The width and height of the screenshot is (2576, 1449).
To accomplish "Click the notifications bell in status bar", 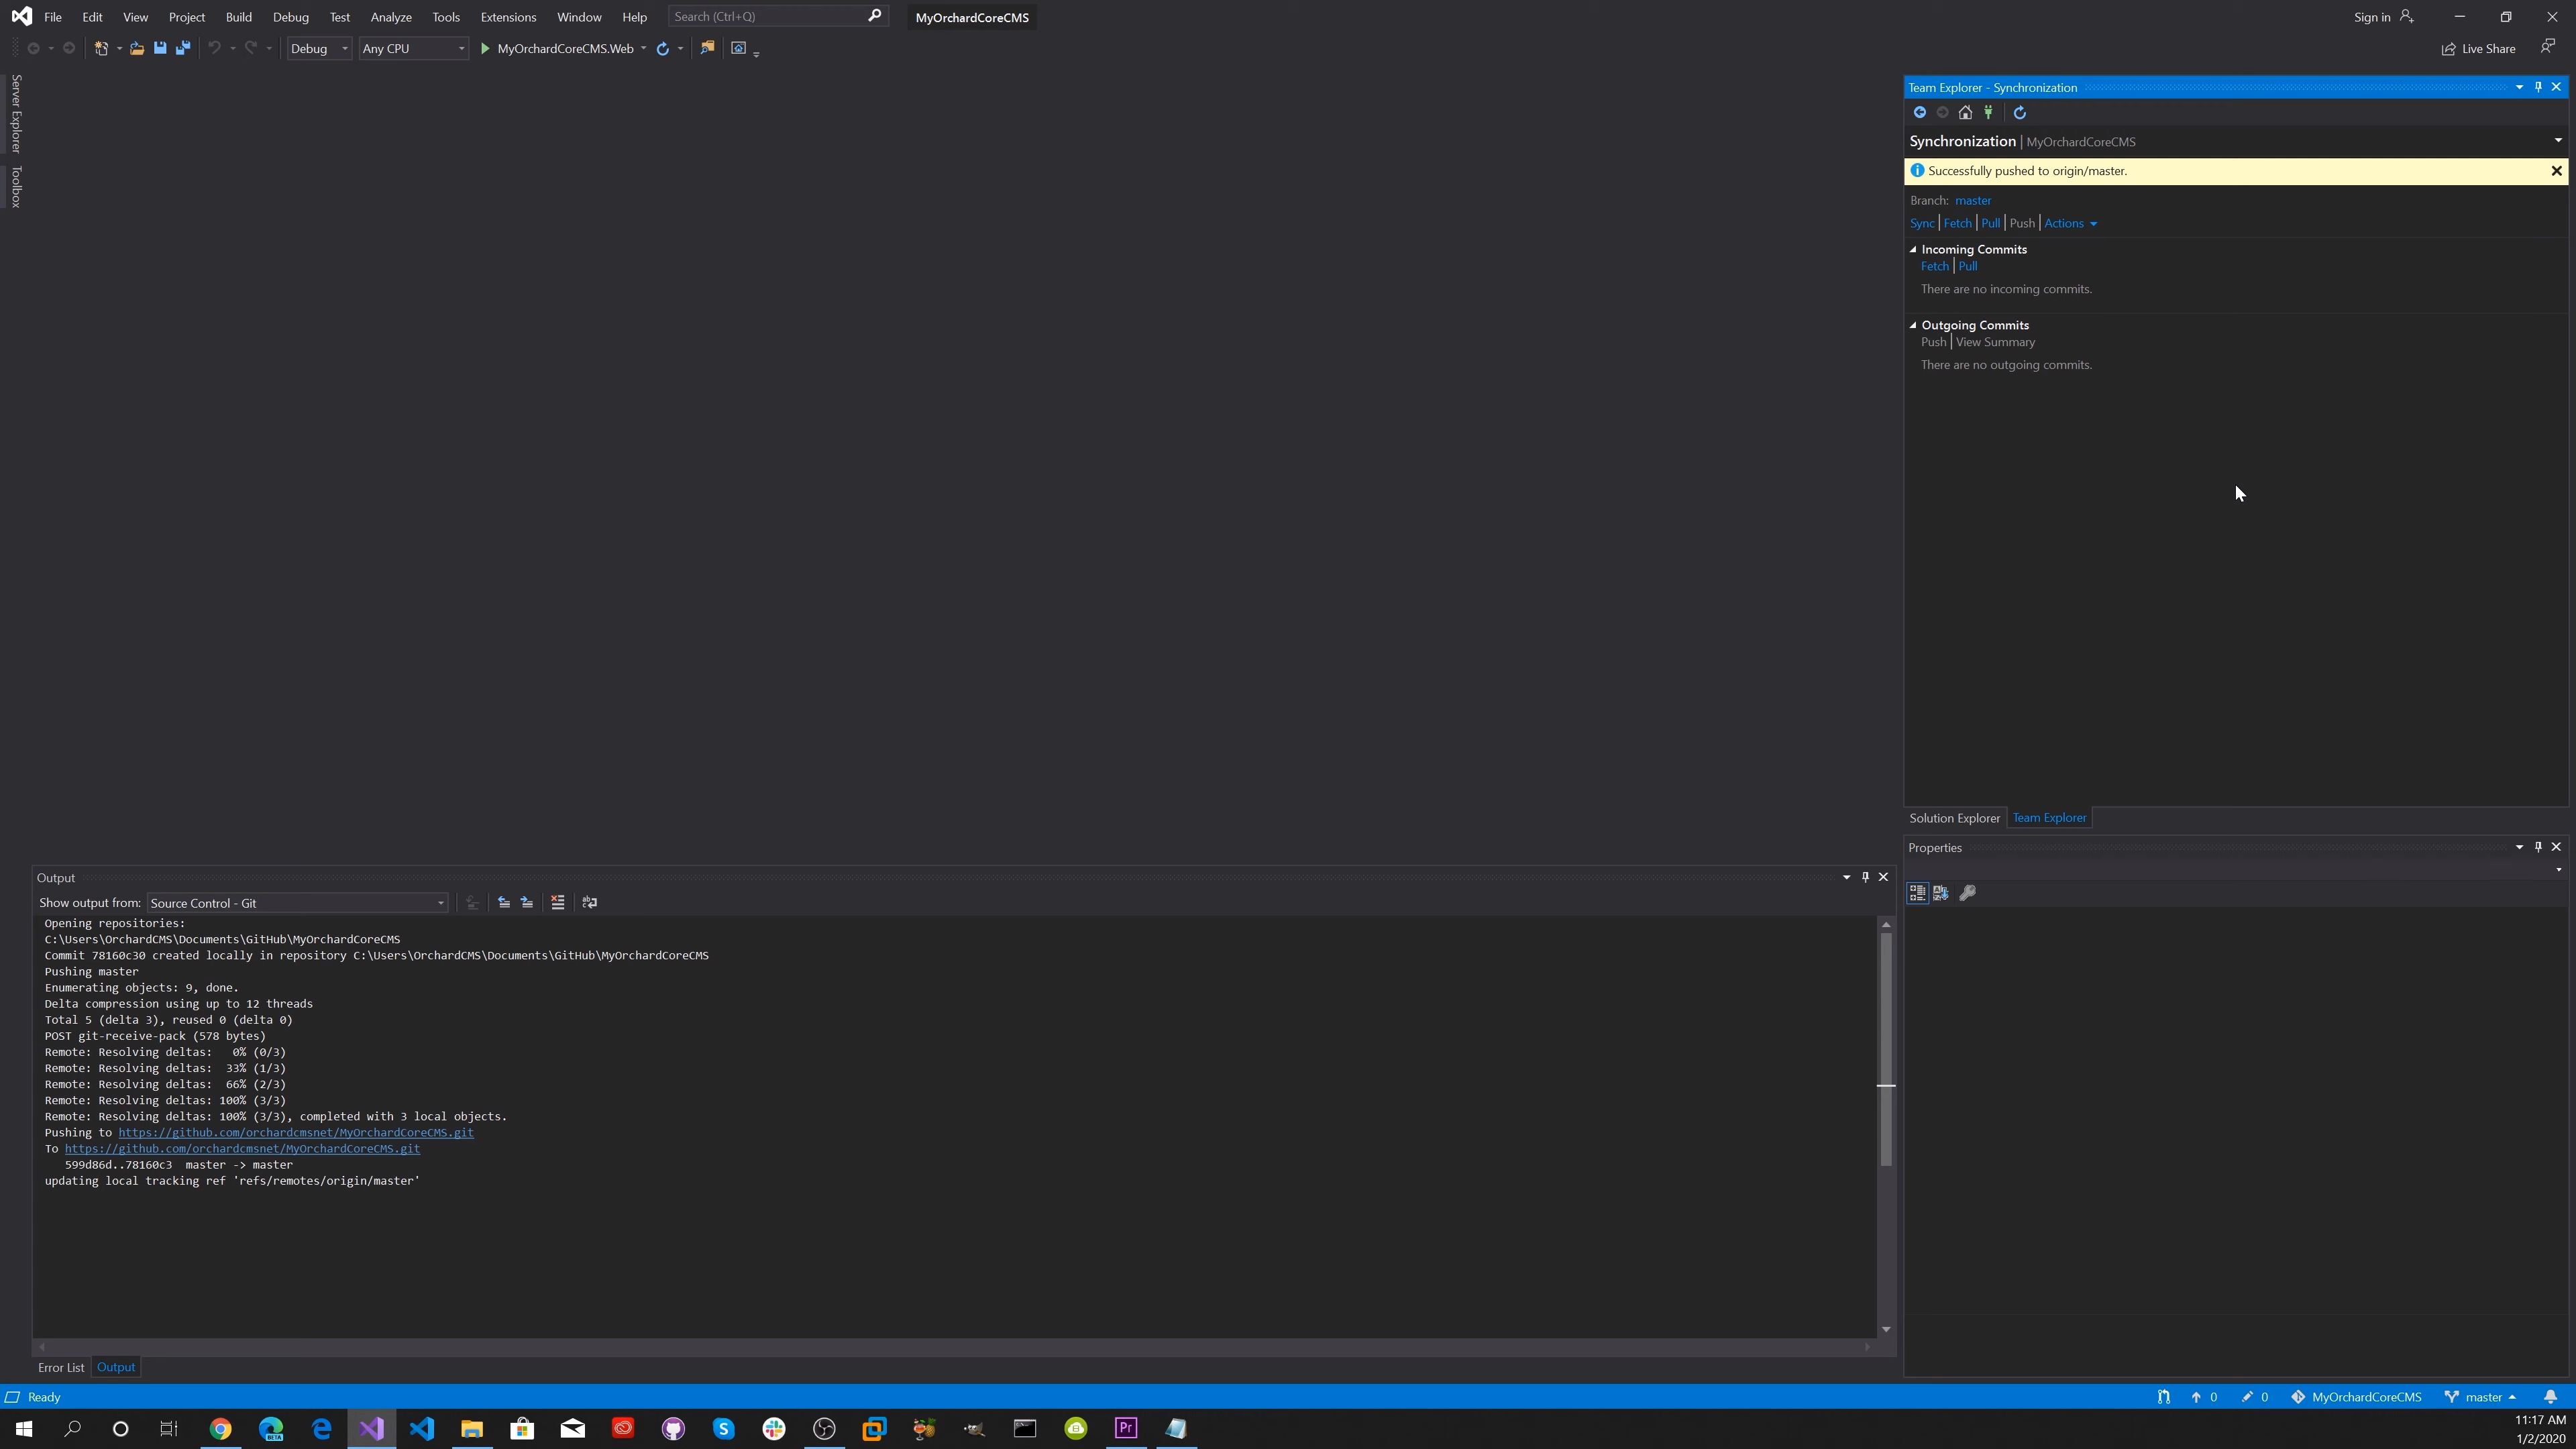I will (x=2551, y=1397).
